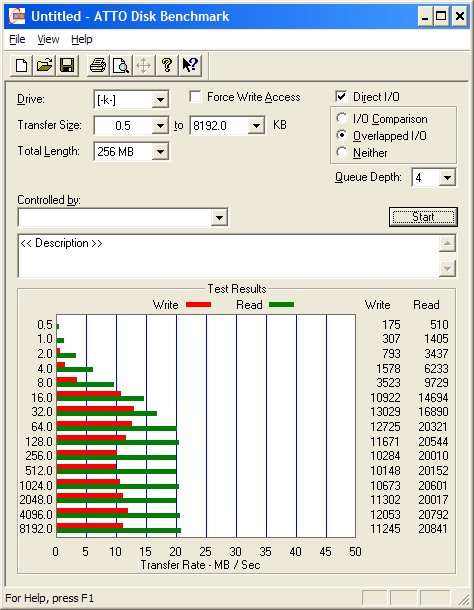474x610 pixels.
Task: Uncheck the Direct I/O checkbox
Action: point(341,96)
